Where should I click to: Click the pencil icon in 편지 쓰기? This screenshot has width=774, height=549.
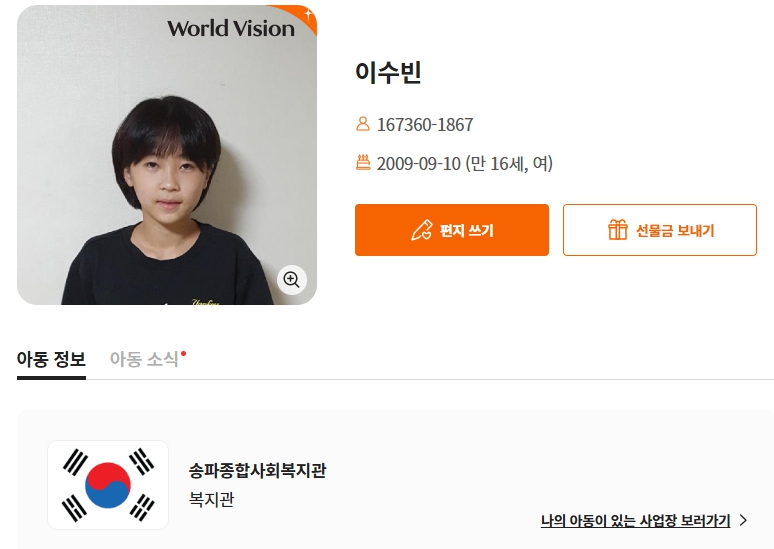pyautogui.click(x=421, y=230)
